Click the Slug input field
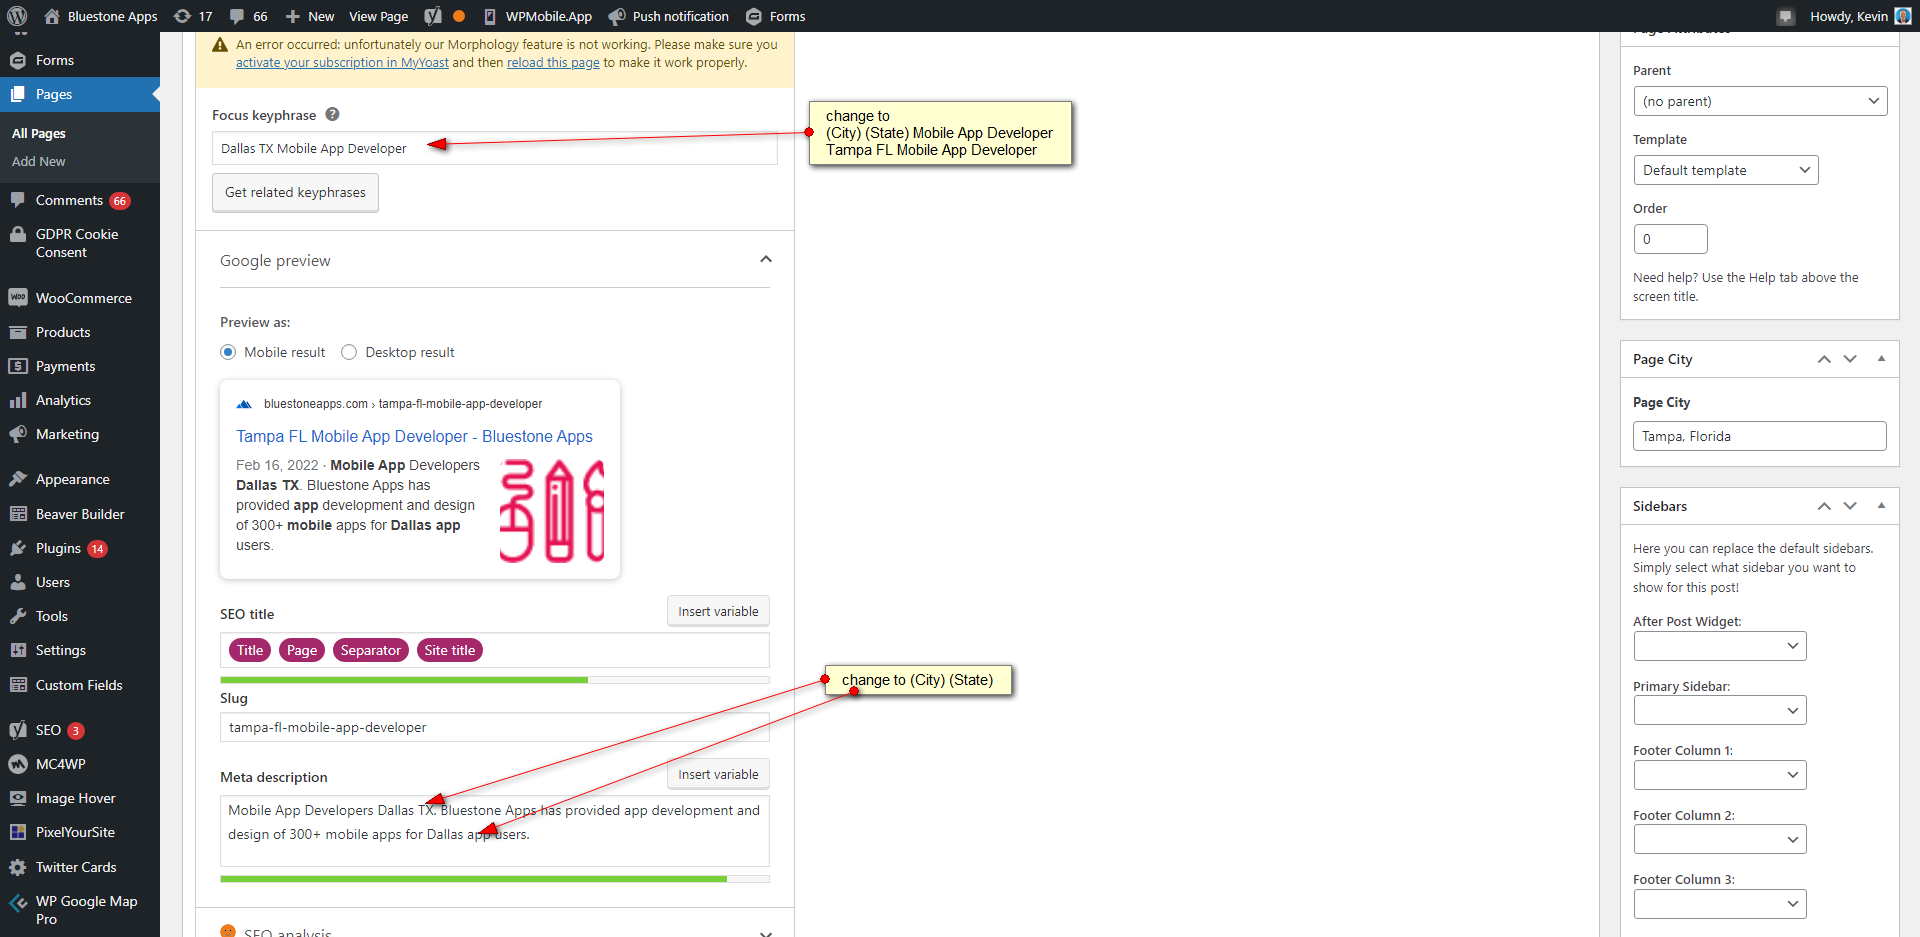1920x937 pixels. [x=495, y=727]
